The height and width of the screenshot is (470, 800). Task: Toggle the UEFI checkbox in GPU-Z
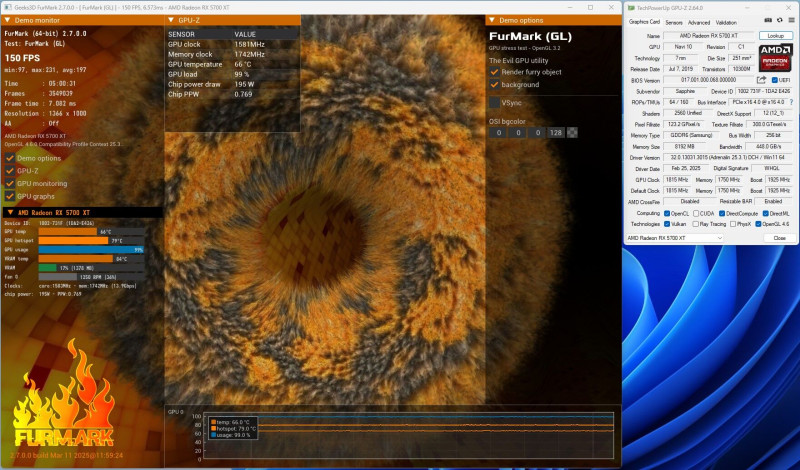774,81
